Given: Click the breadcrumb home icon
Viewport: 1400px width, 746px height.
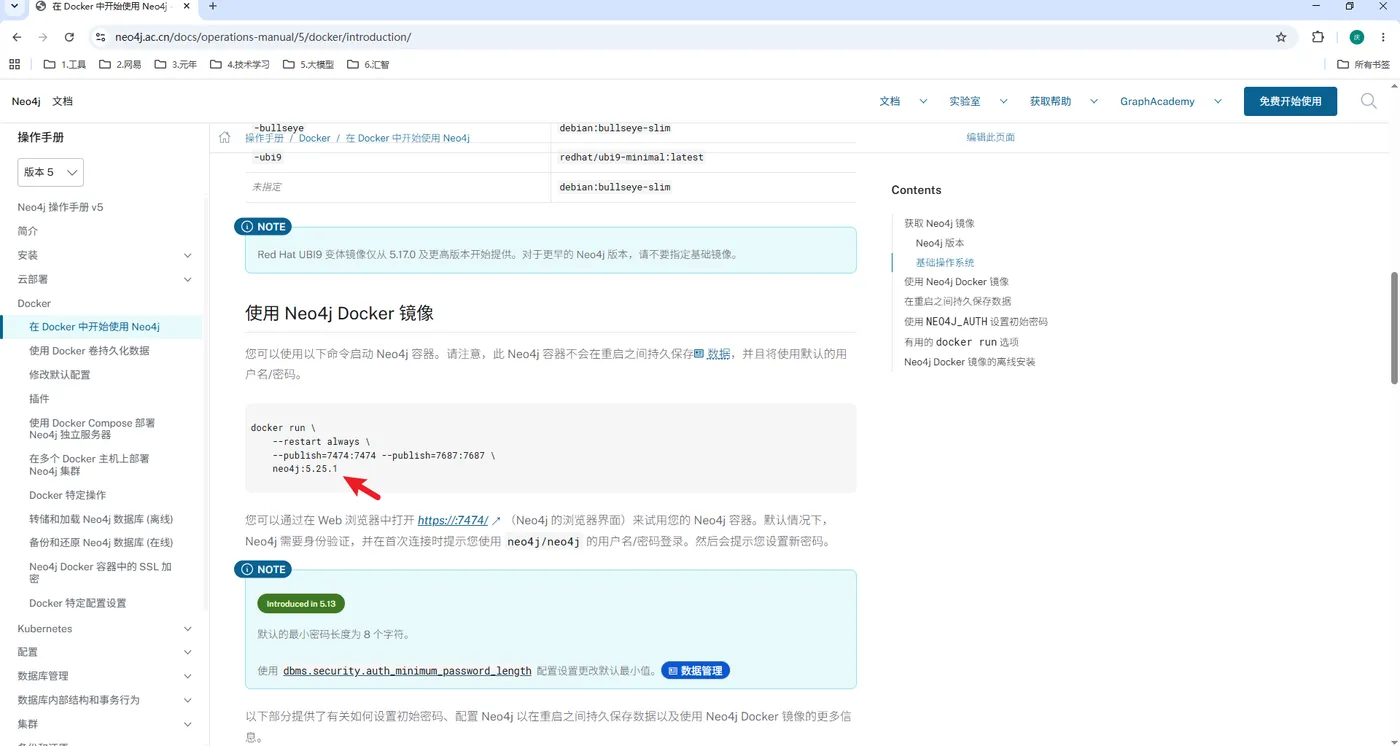Looking at the screenshot, I should (225, 137).
